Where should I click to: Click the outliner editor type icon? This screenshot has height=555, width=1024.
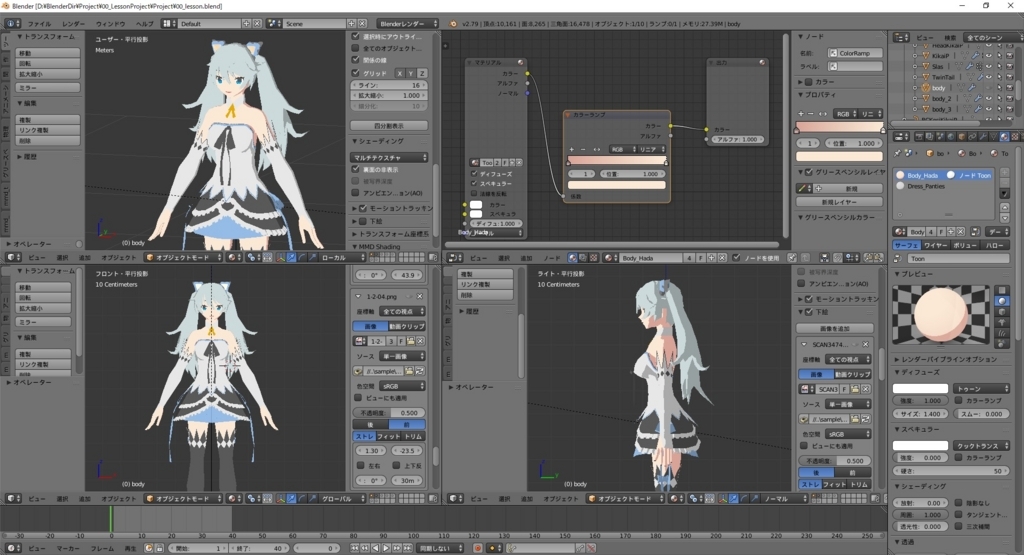pos(901,38)
